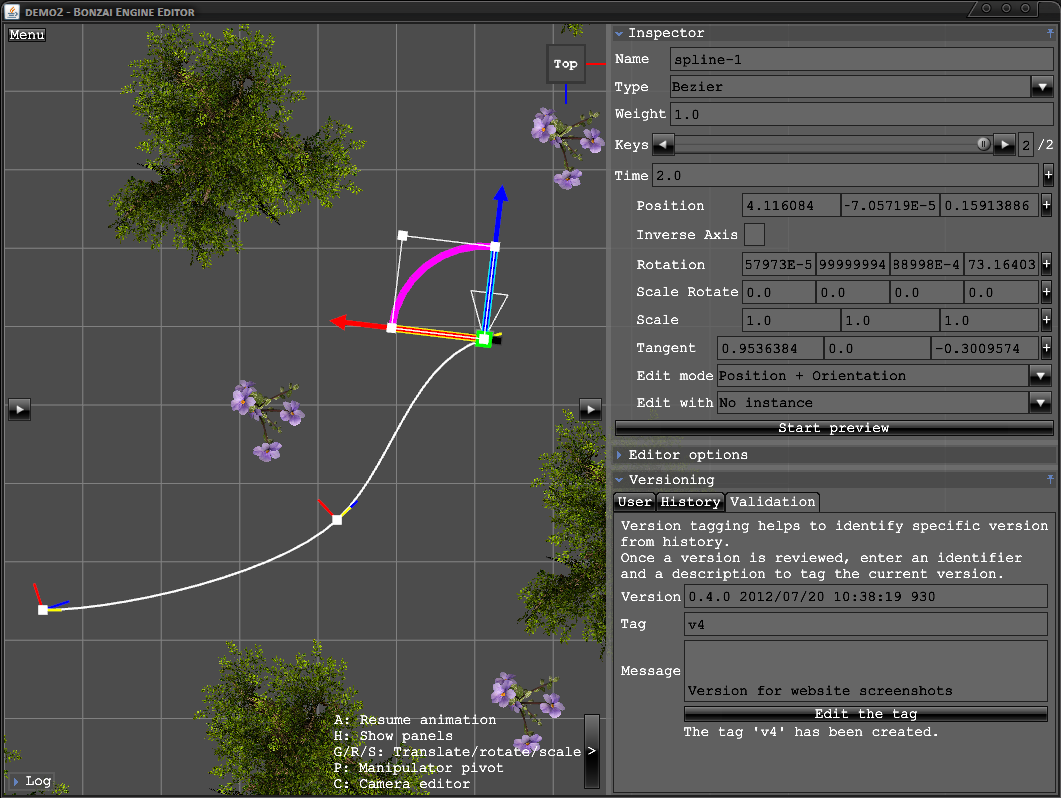The width and height of the screenshot is (1061, 798).
Task: Click the plus icon next to Position
Action: click(x=1046, y=205)
